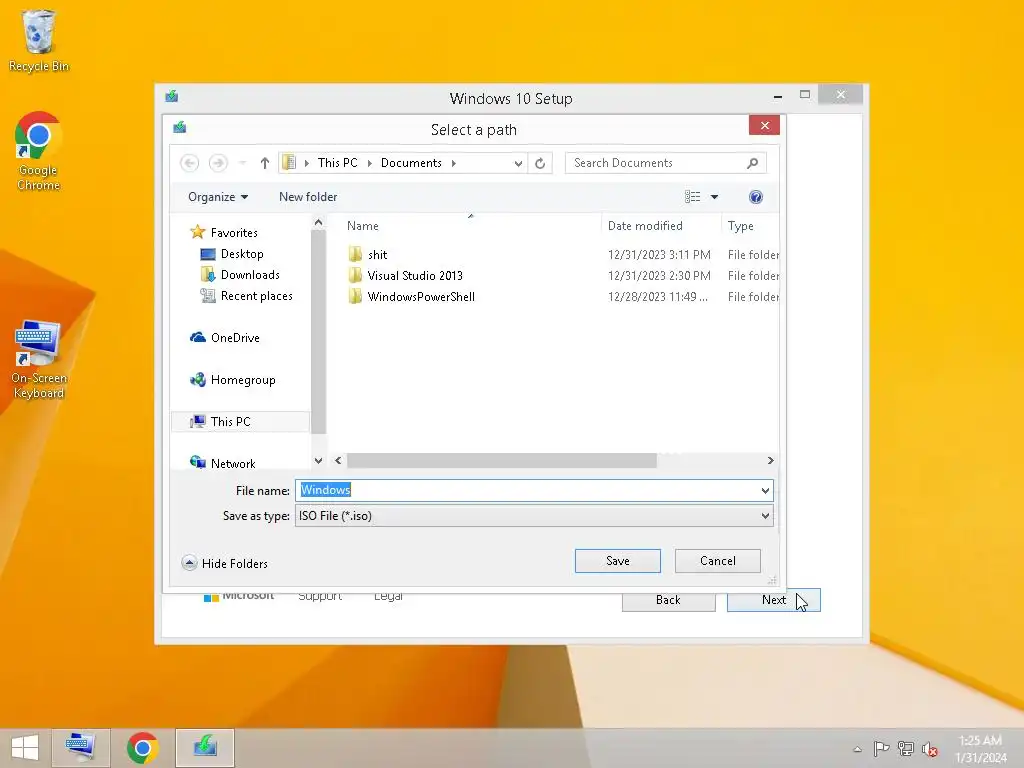
Task: Click Back in Windows 10 Setup
Action: click(668, 600)
